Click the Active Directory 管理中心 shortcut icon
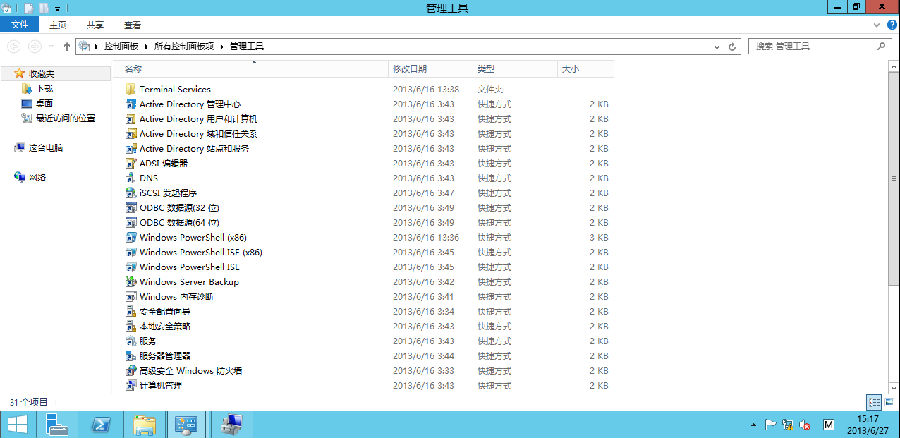Viewport: 900px width, 438px height. pyautogui.click(x=130, y=104)
